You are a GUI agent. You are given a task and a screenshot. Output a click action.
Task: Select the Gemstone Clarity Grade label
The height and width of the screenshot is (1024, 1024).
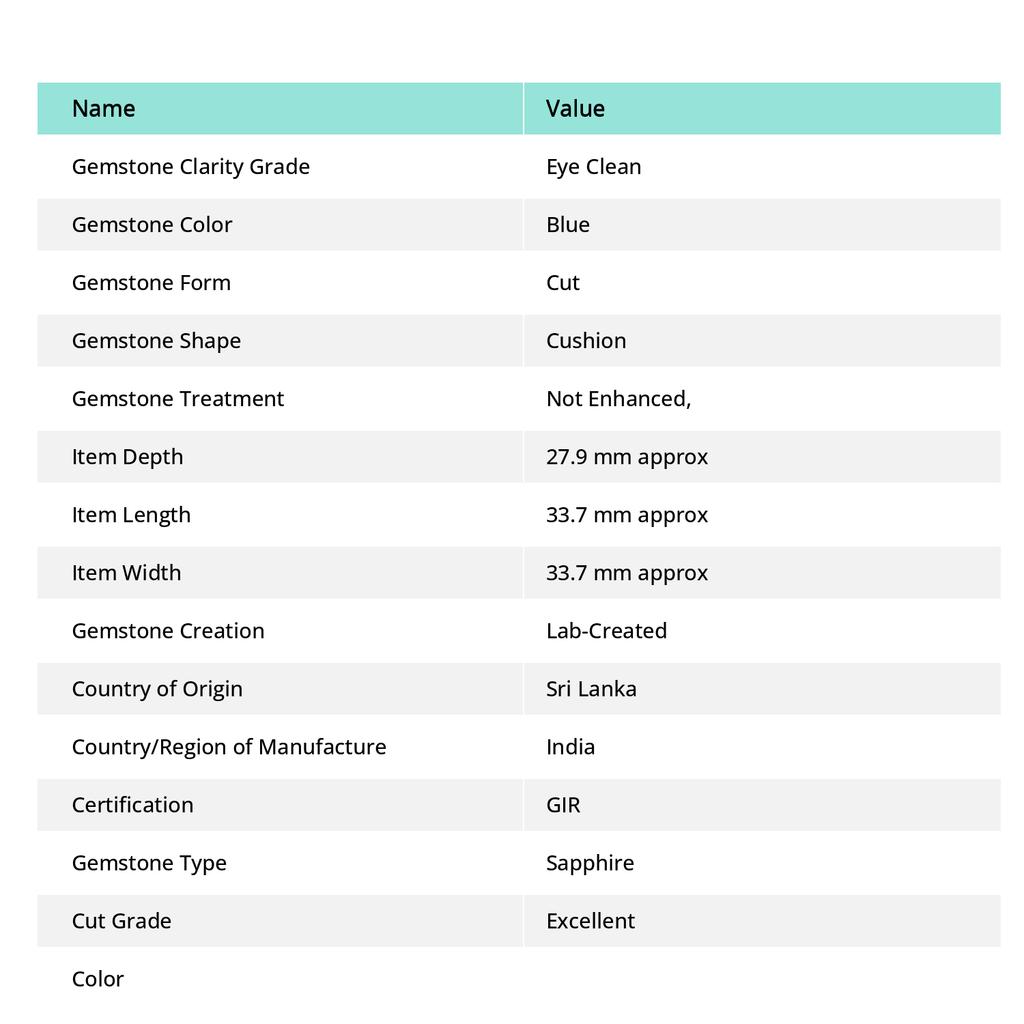coord(191,167)
